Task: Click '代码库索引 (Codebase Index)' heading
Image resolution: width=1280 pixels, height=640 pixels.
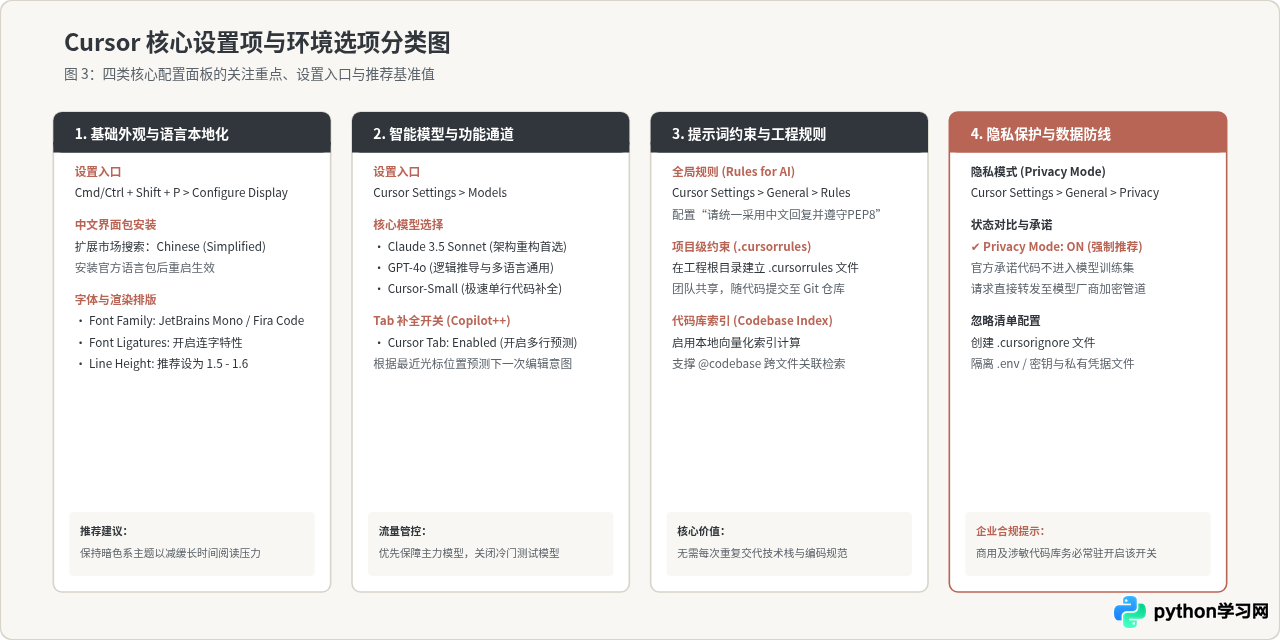Action: click(752, 321)
